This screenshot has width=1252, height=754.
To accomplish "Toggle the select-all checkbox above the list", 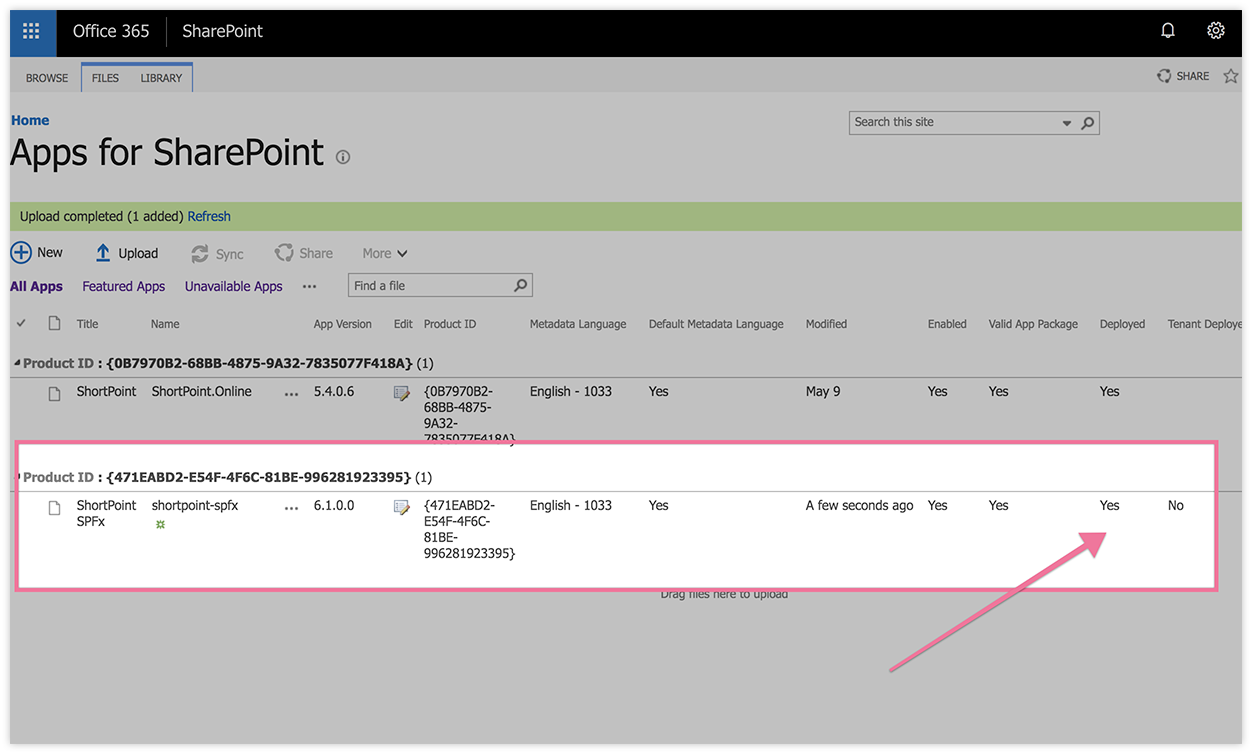I will 21,323.
